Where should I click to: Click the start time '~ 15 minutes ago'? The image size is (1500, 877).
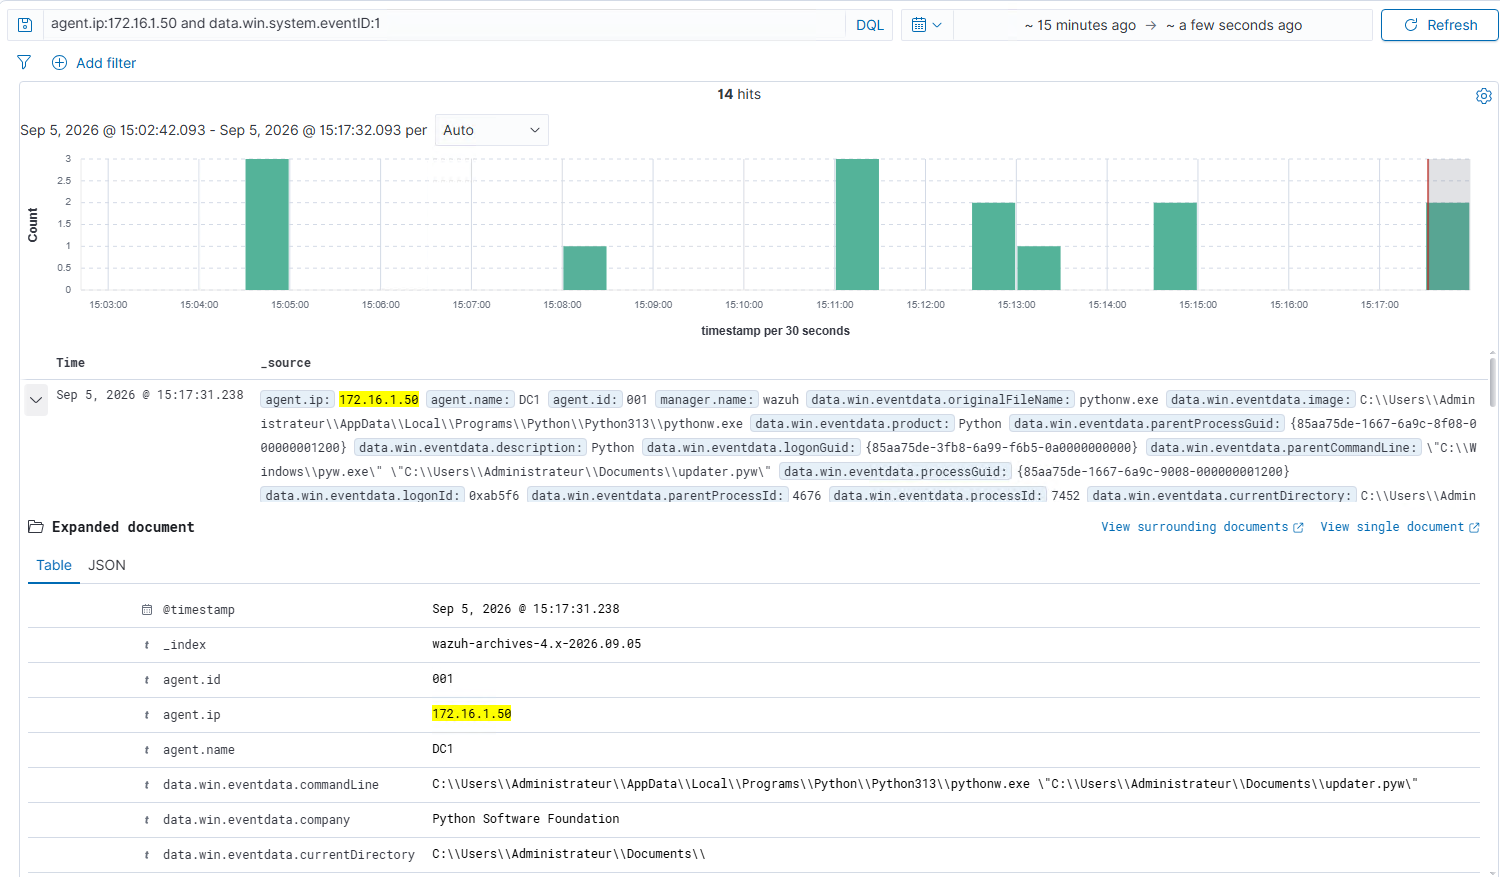coord(1080,25)
